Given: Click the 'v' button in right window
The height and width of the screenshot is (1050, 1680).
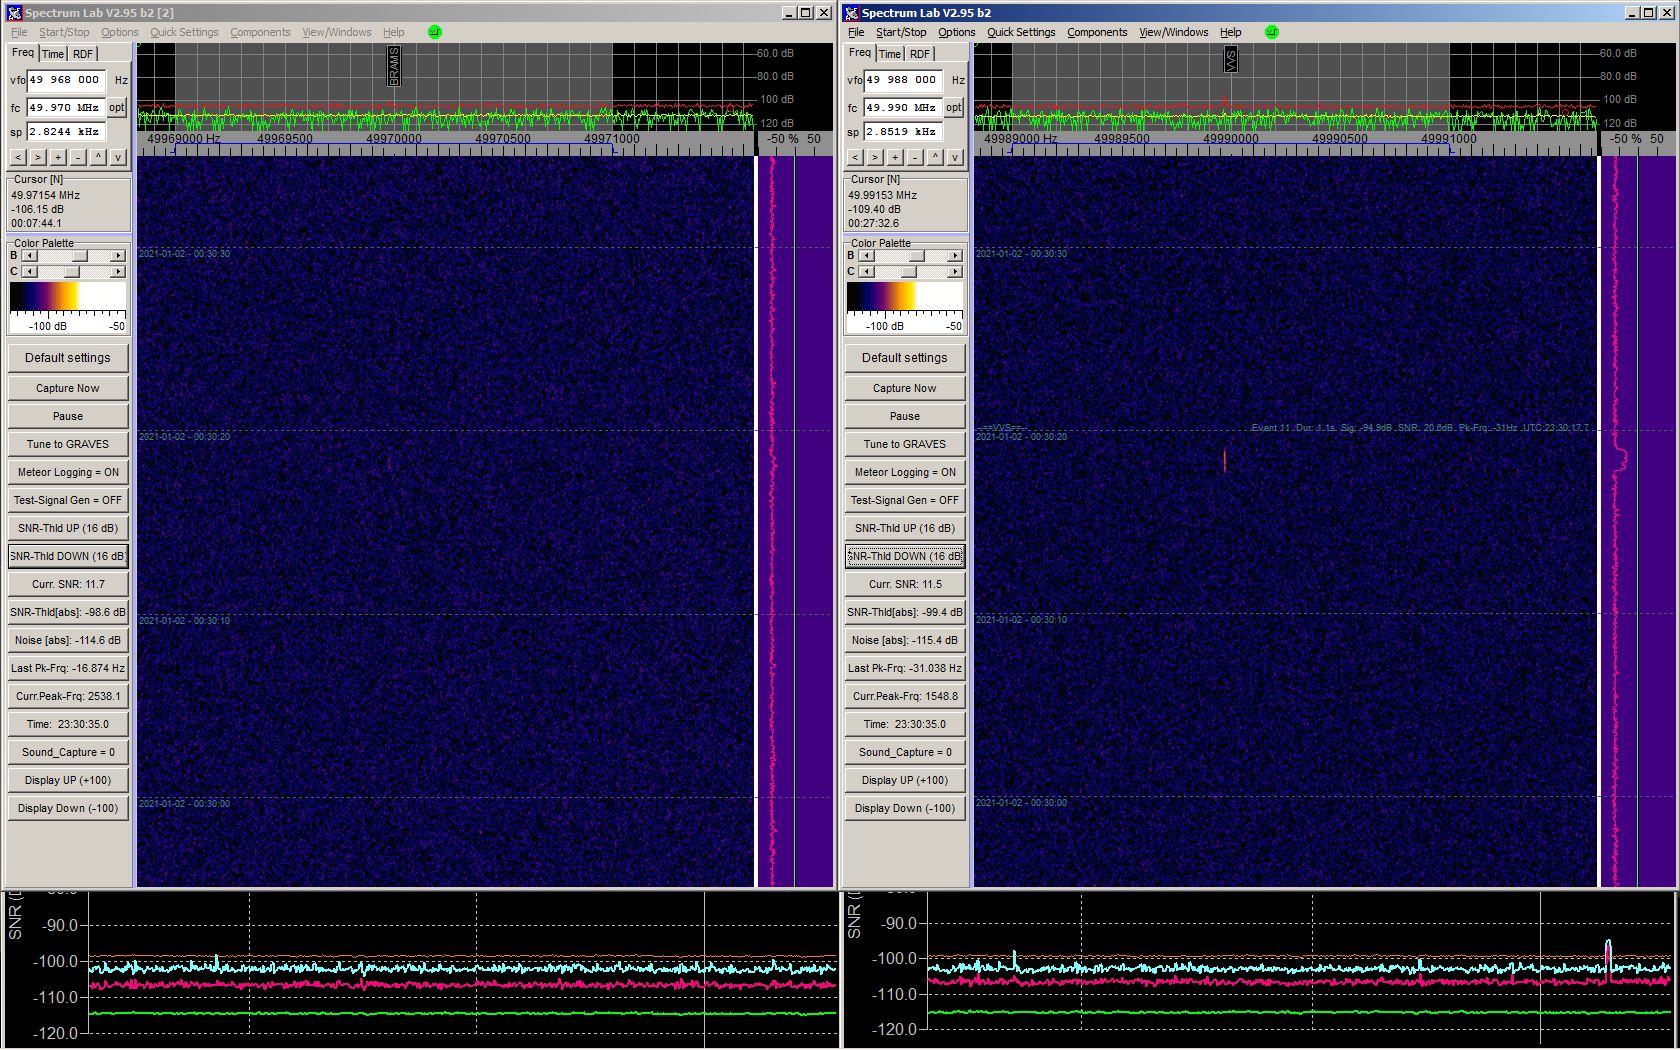Looking at the screenshot, I should (955, 157).
